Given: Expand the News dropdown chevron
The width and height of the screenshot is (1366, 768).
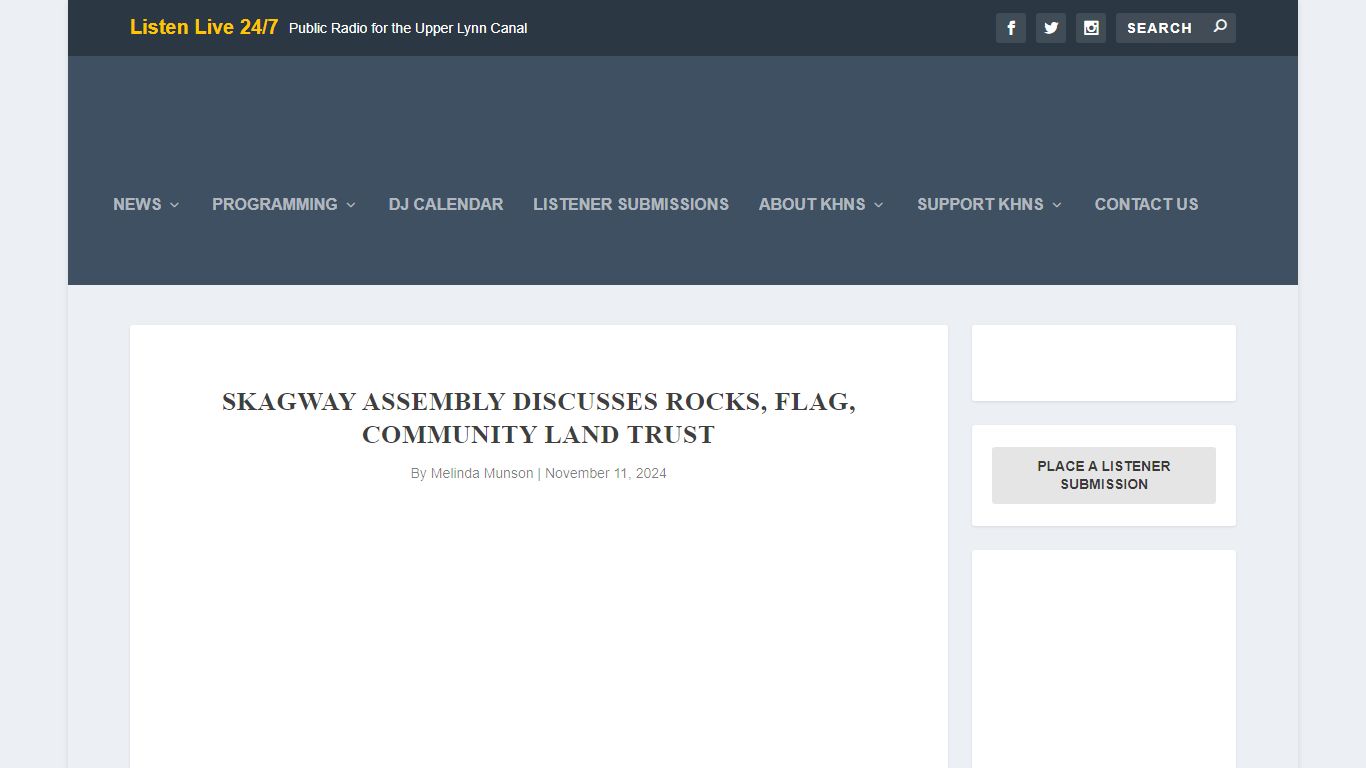Looking at the screenshot, I should [x=174, y=205].
